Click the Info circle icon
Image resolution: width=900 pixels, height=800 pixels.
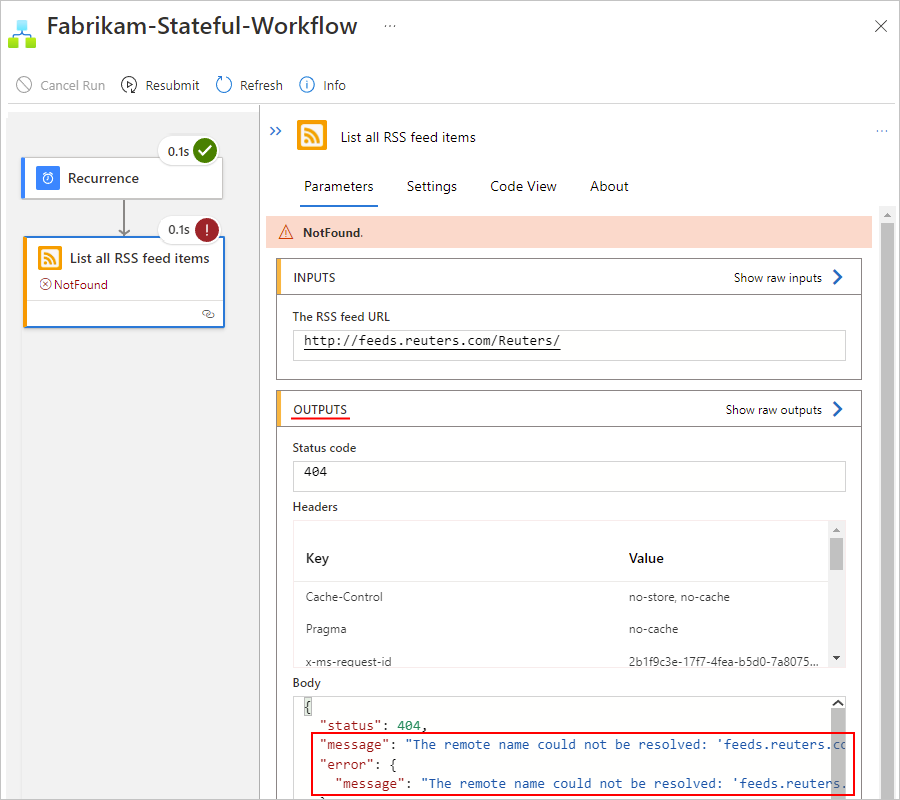[307, 85]
